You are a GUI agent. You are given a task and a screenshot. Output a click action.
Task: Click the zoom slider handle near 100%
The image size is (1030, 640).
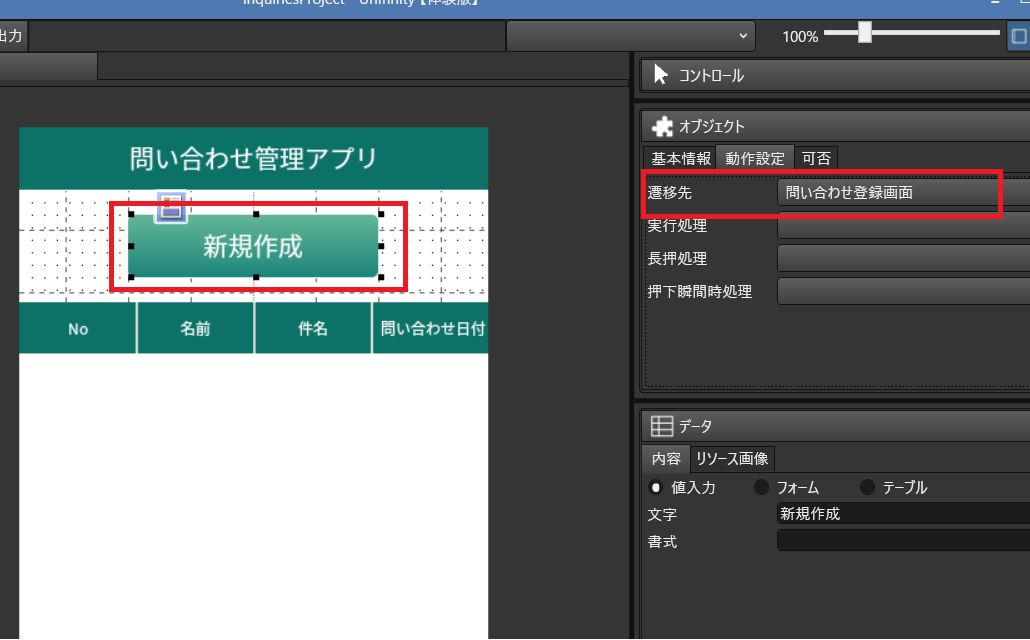click(865, 32)
